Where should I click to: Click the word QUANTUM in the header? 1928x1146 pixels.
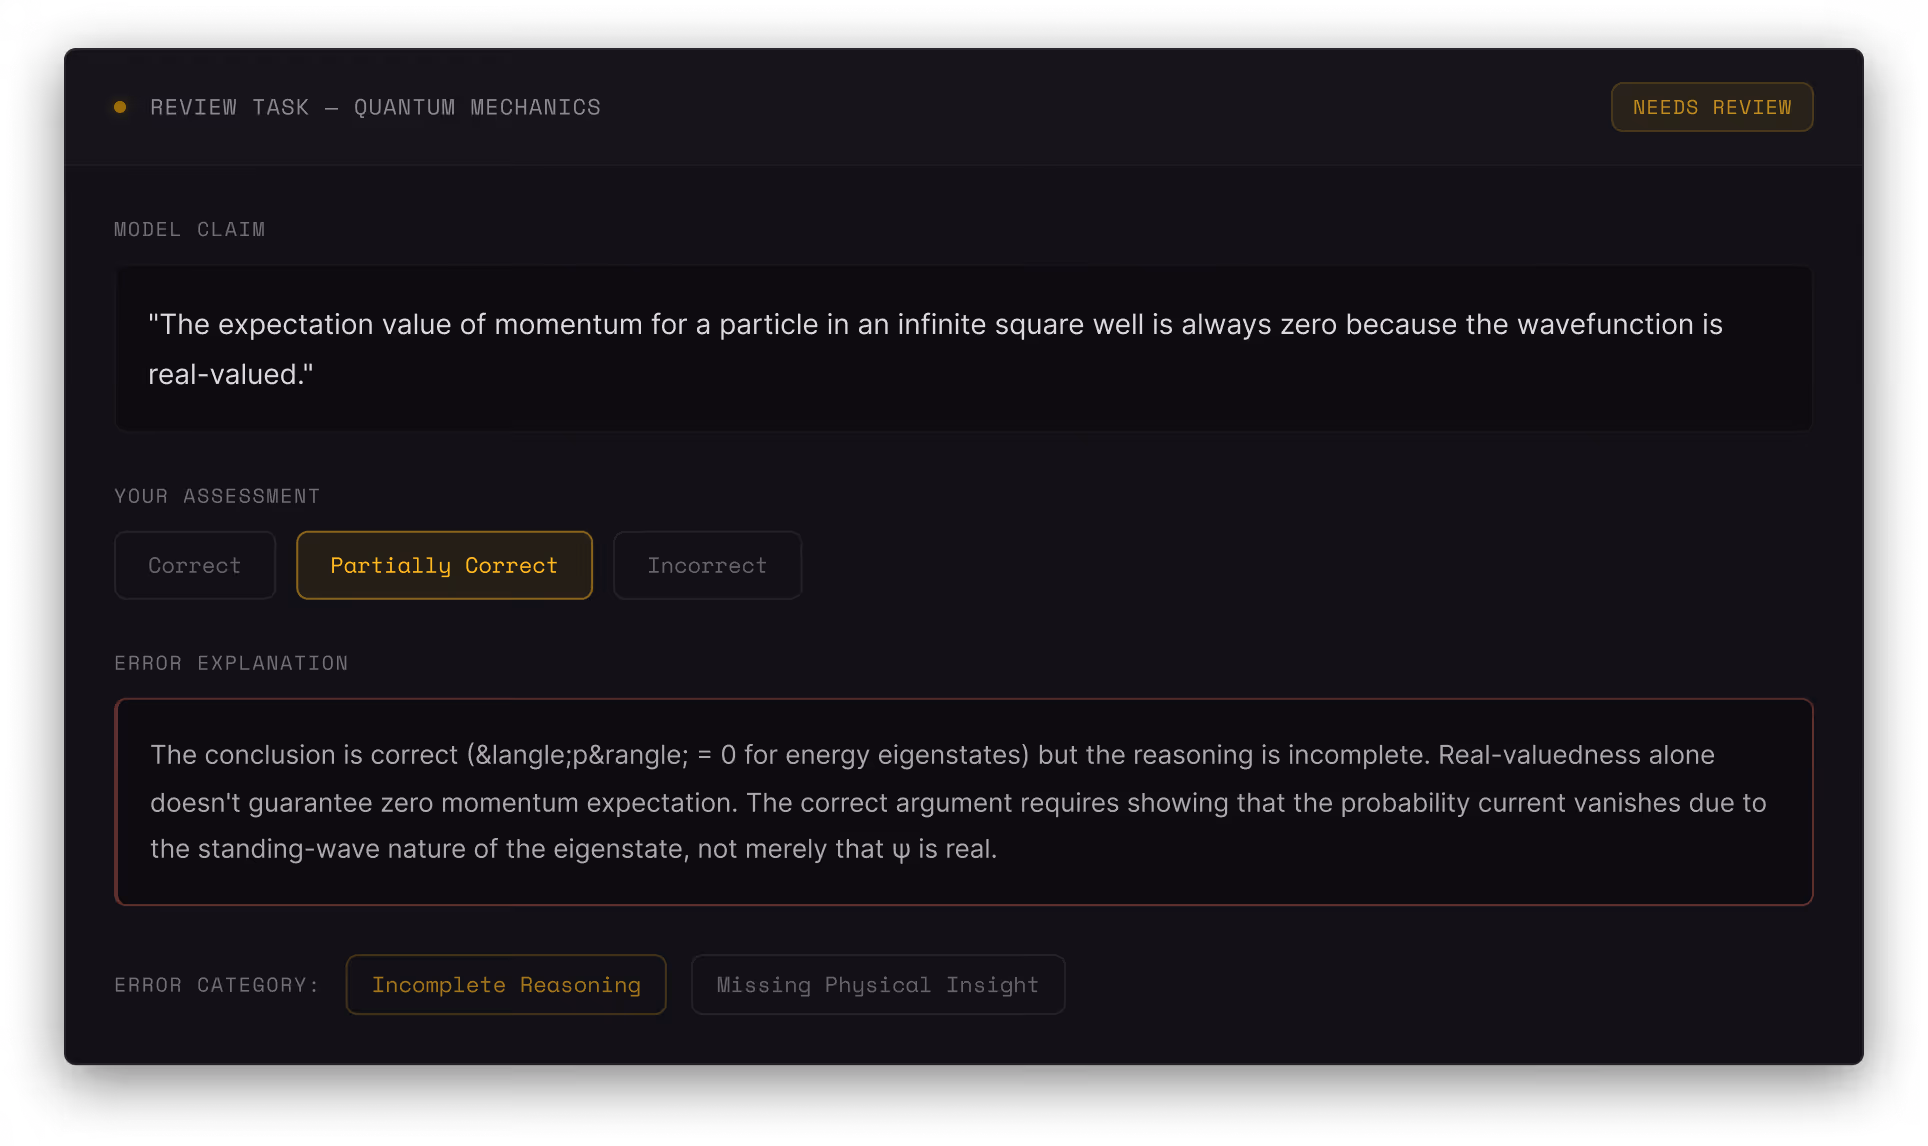(x=404, y=107)
